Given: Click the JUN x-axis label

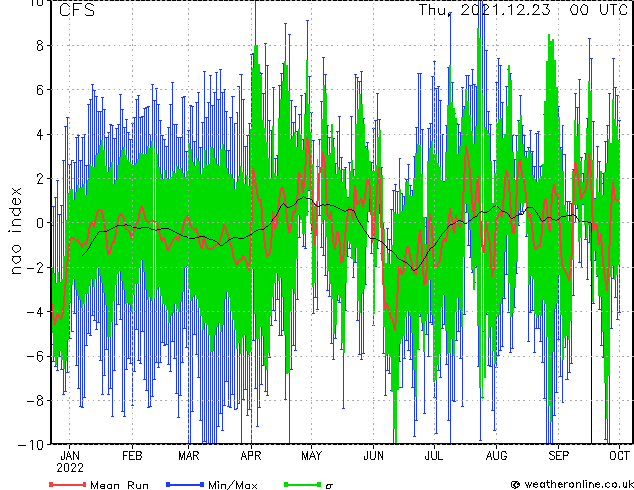Looking at the screenshot, I should click(373, 456).
